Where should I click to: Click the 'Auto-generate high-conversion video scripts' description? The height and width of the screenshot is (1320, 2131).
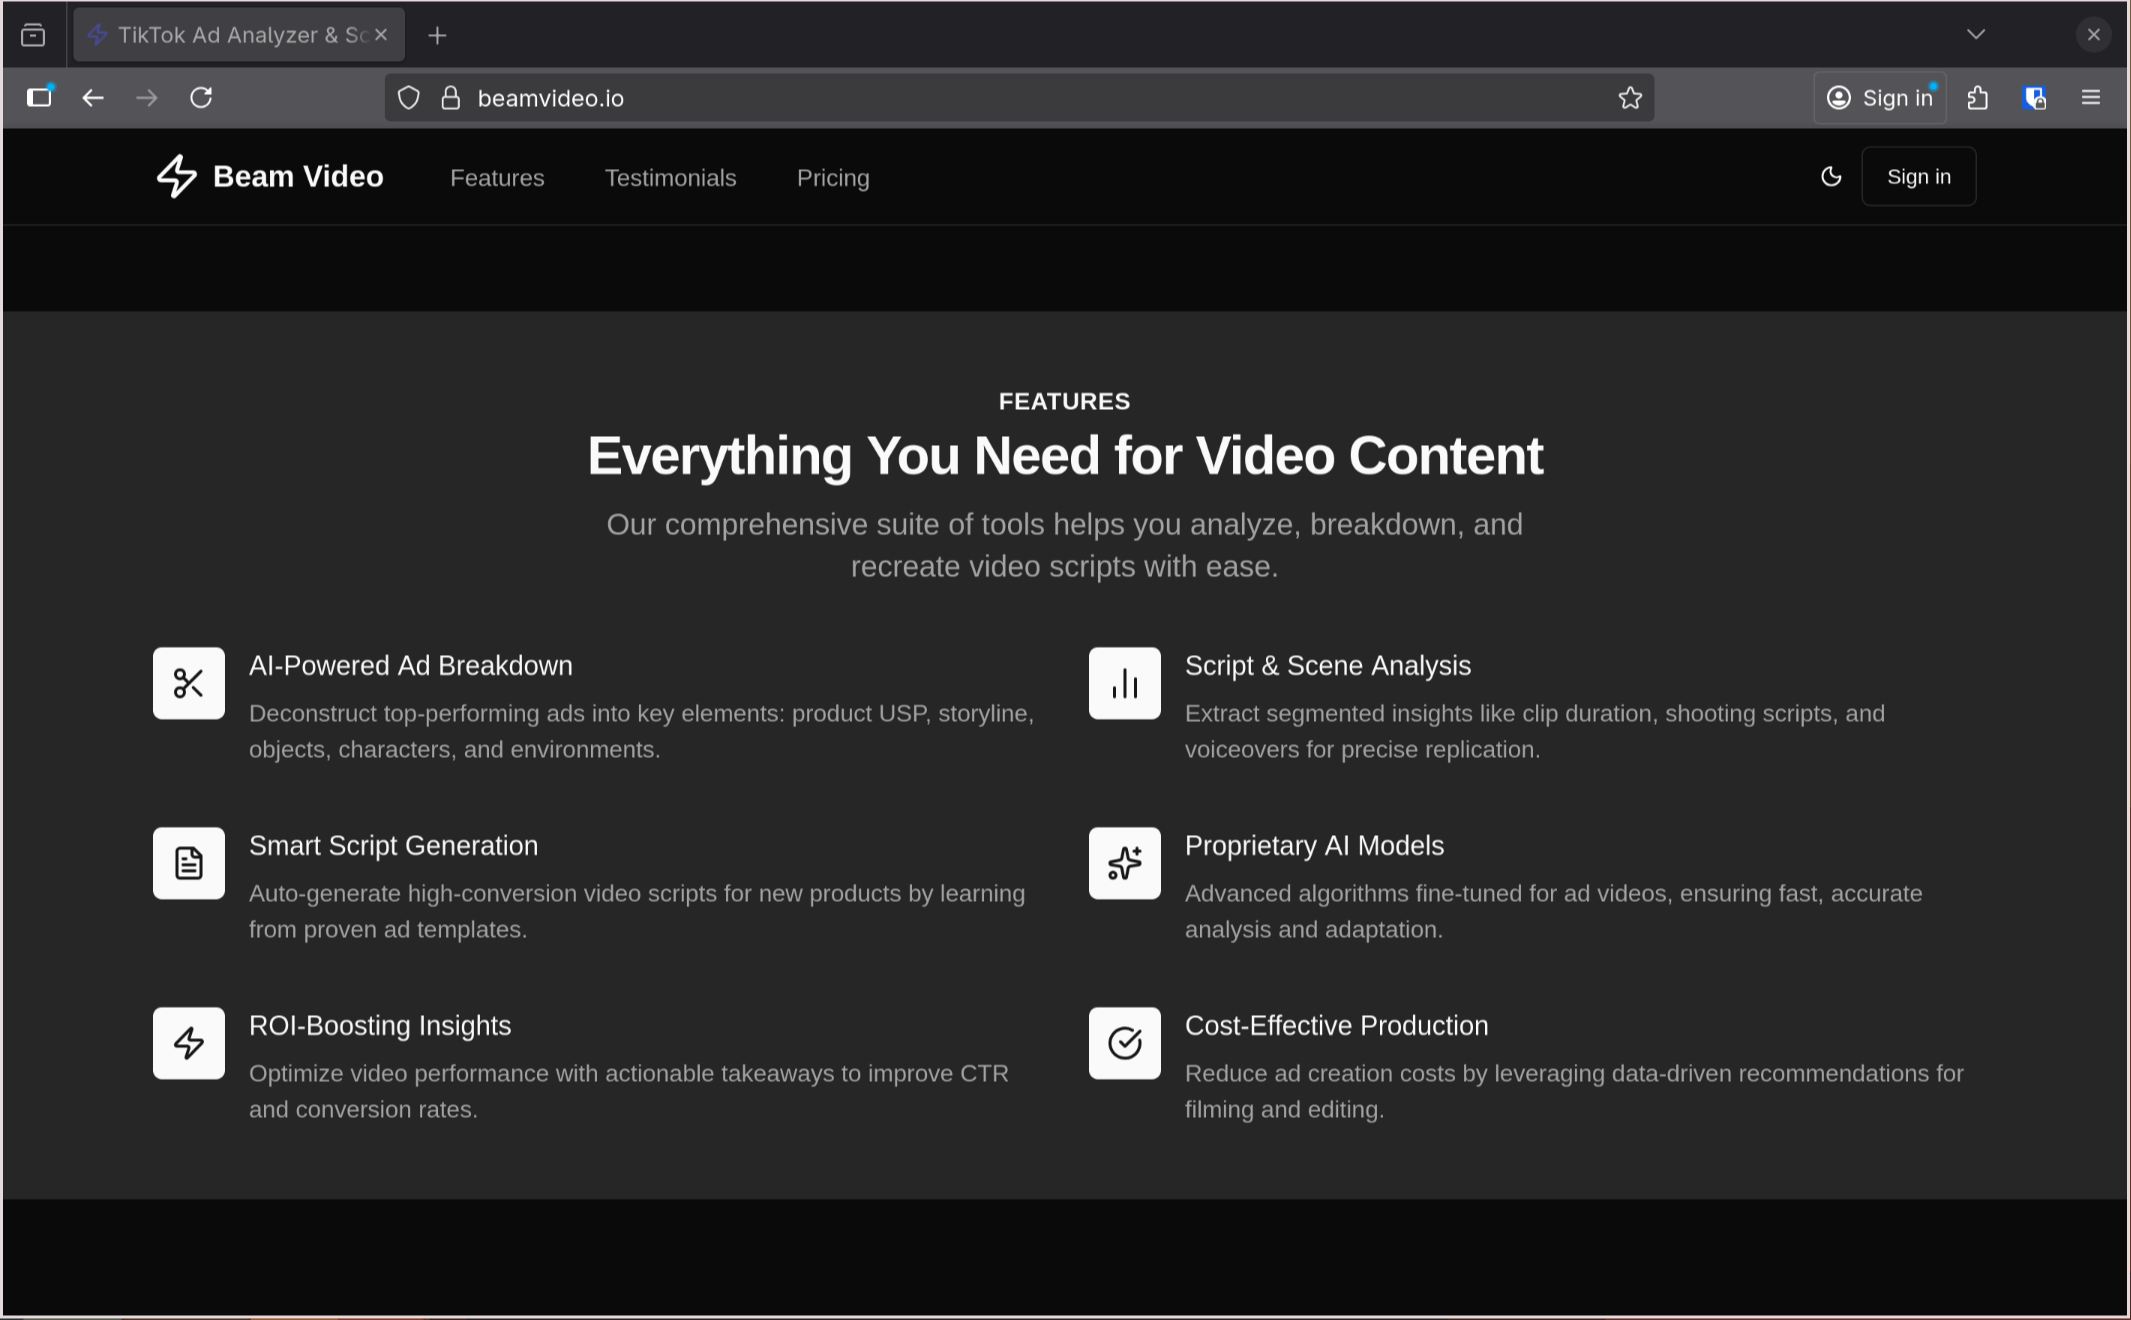pos(637,911)
